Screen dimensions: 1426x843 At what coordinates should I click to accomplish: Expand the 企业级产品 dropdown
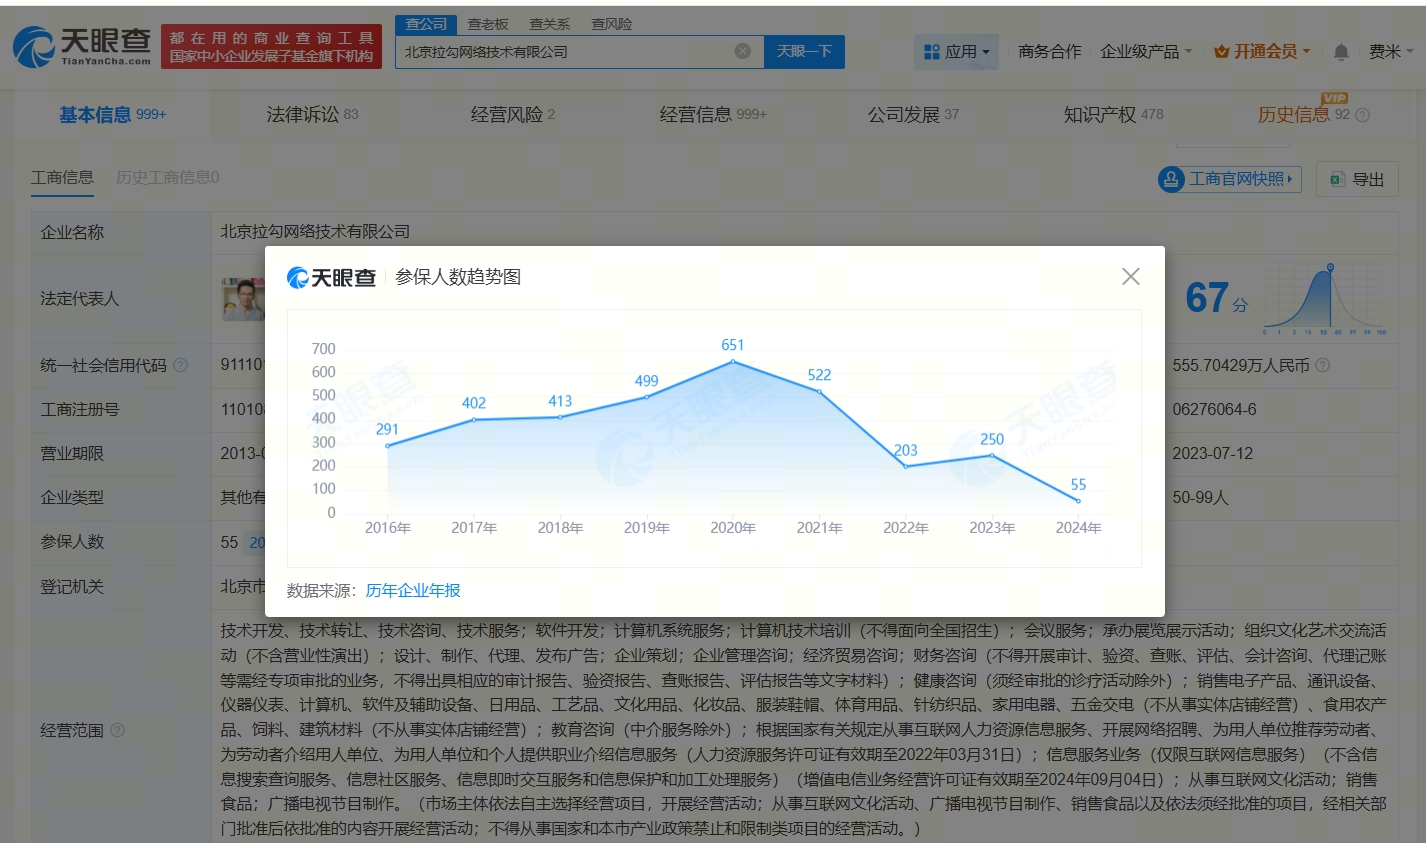pyautogui.click(x=1146, y=52)
